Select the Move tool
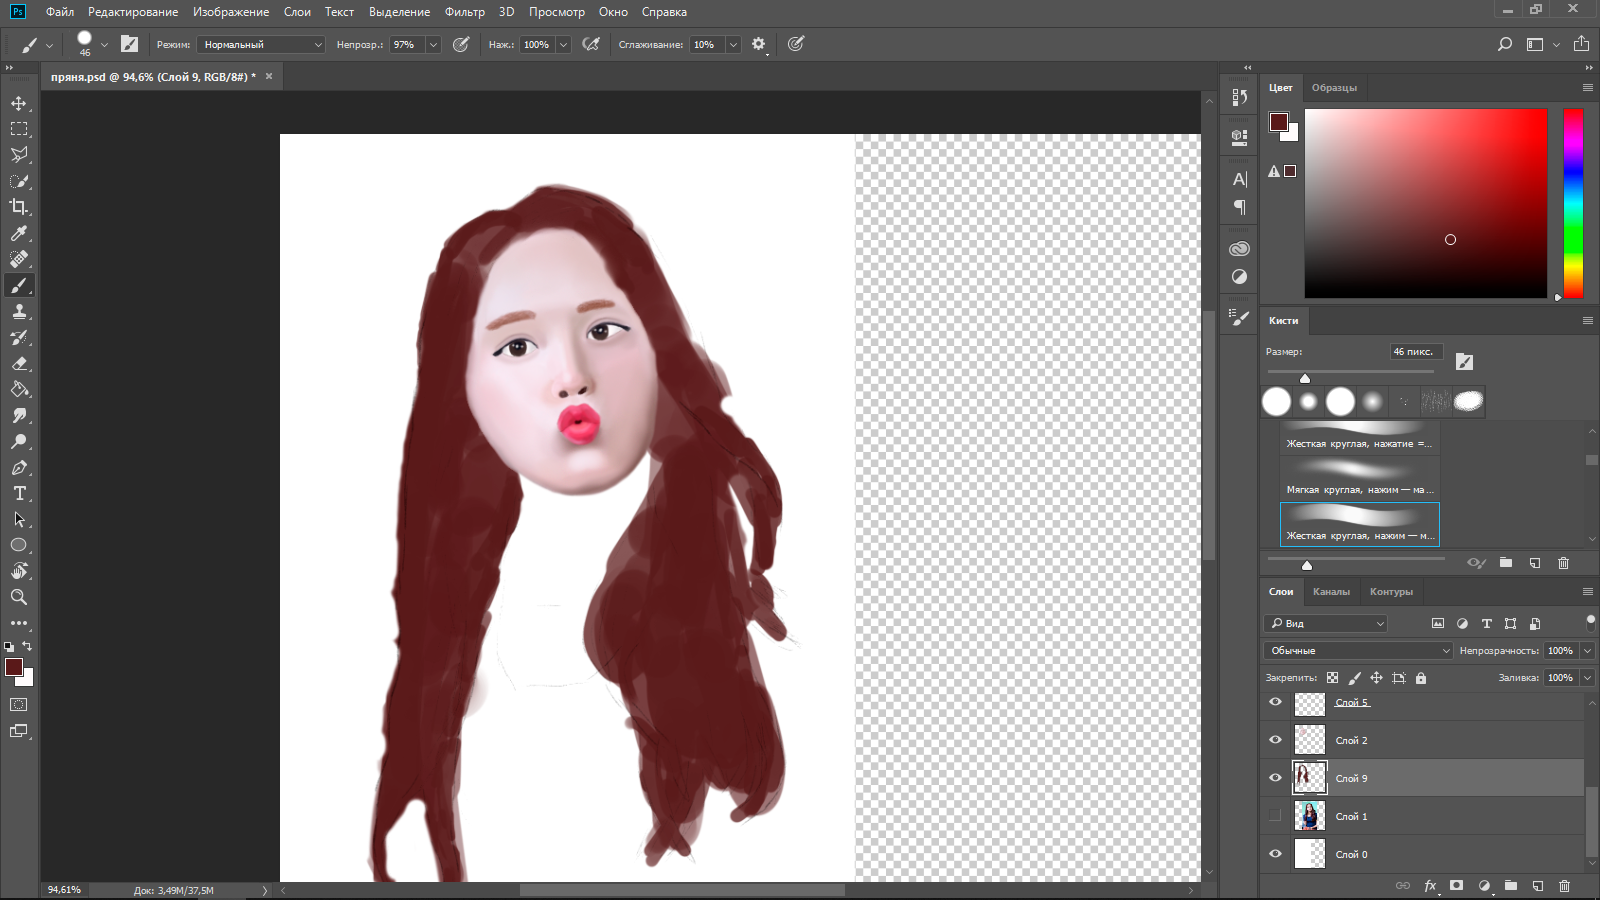Viewport: 1600px width, 900px height. point(19,103)
